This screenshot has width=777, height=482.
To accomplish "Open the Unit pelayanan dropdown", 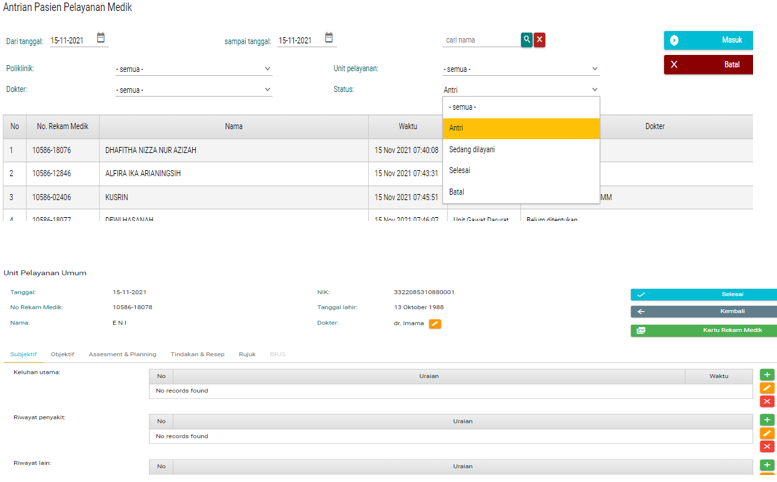I will (520, 69).
